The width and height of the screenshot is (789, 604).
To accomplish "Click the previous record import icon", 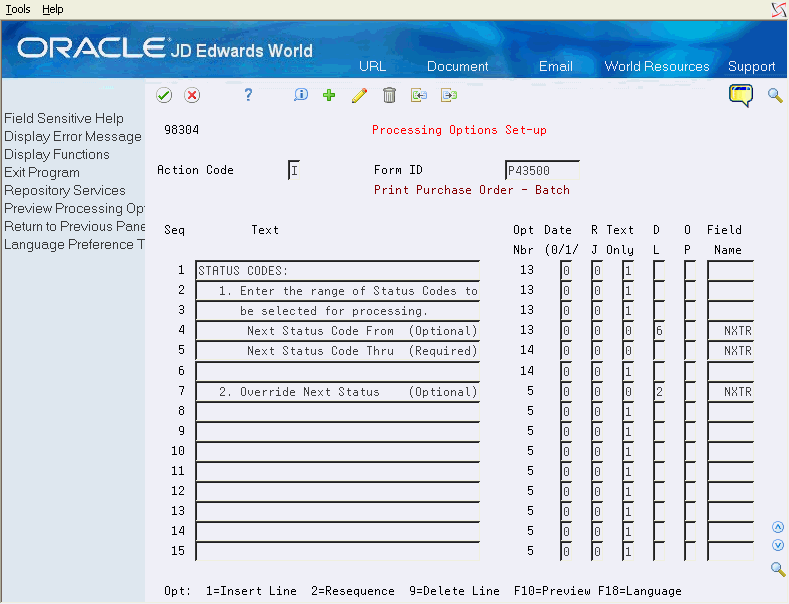I will pyautogui.click(x=419, y=95).
